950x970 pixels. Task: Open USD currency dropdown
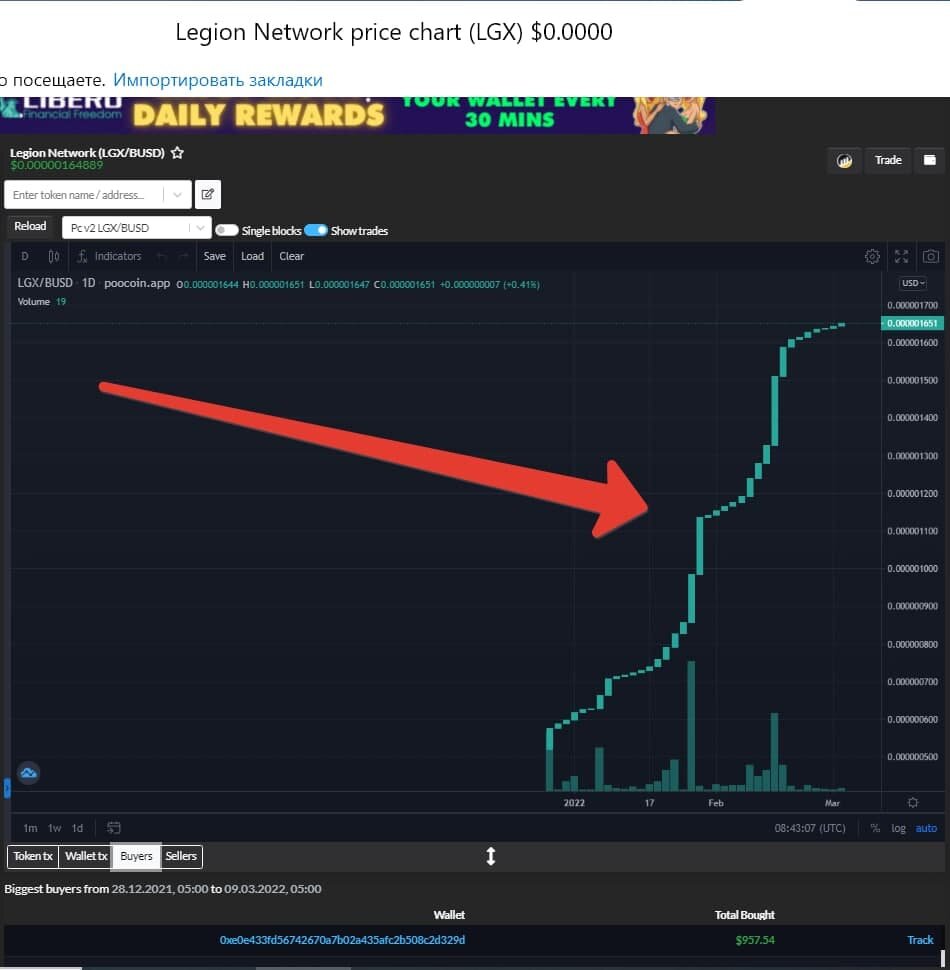click(x=913, y=283)
